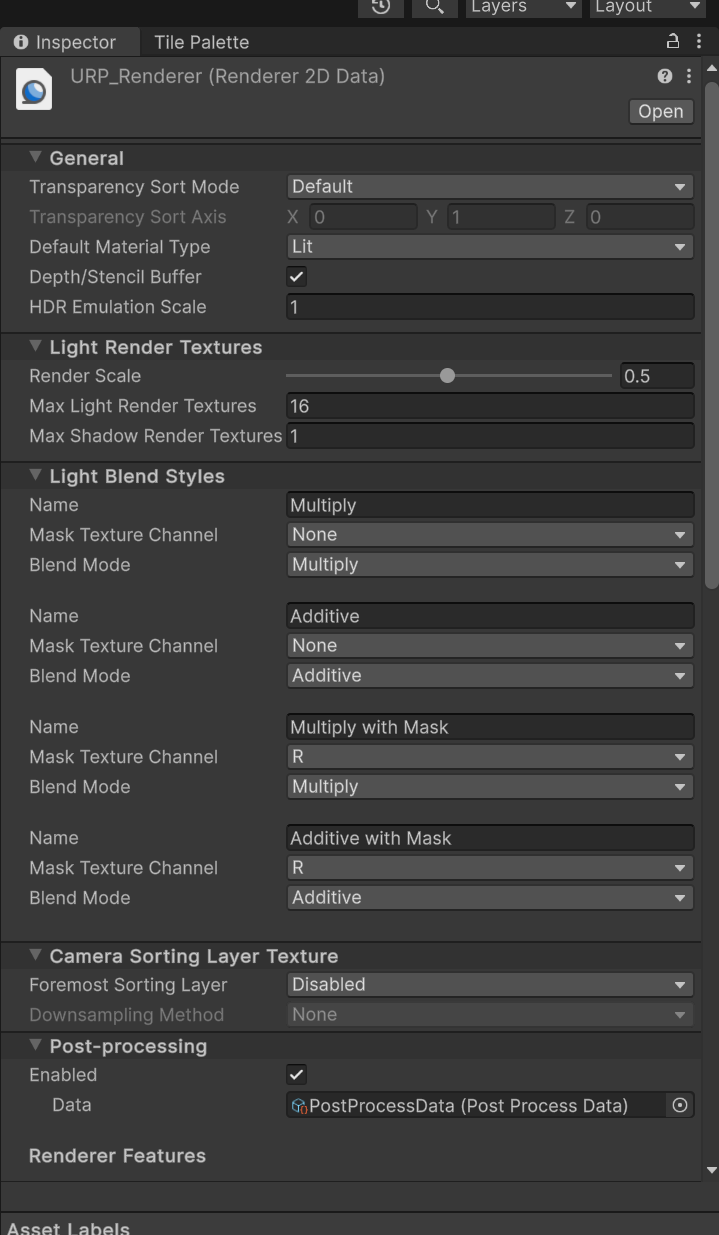Disable the Post-processing Enabled checkbox

[x=297, y=1075]
